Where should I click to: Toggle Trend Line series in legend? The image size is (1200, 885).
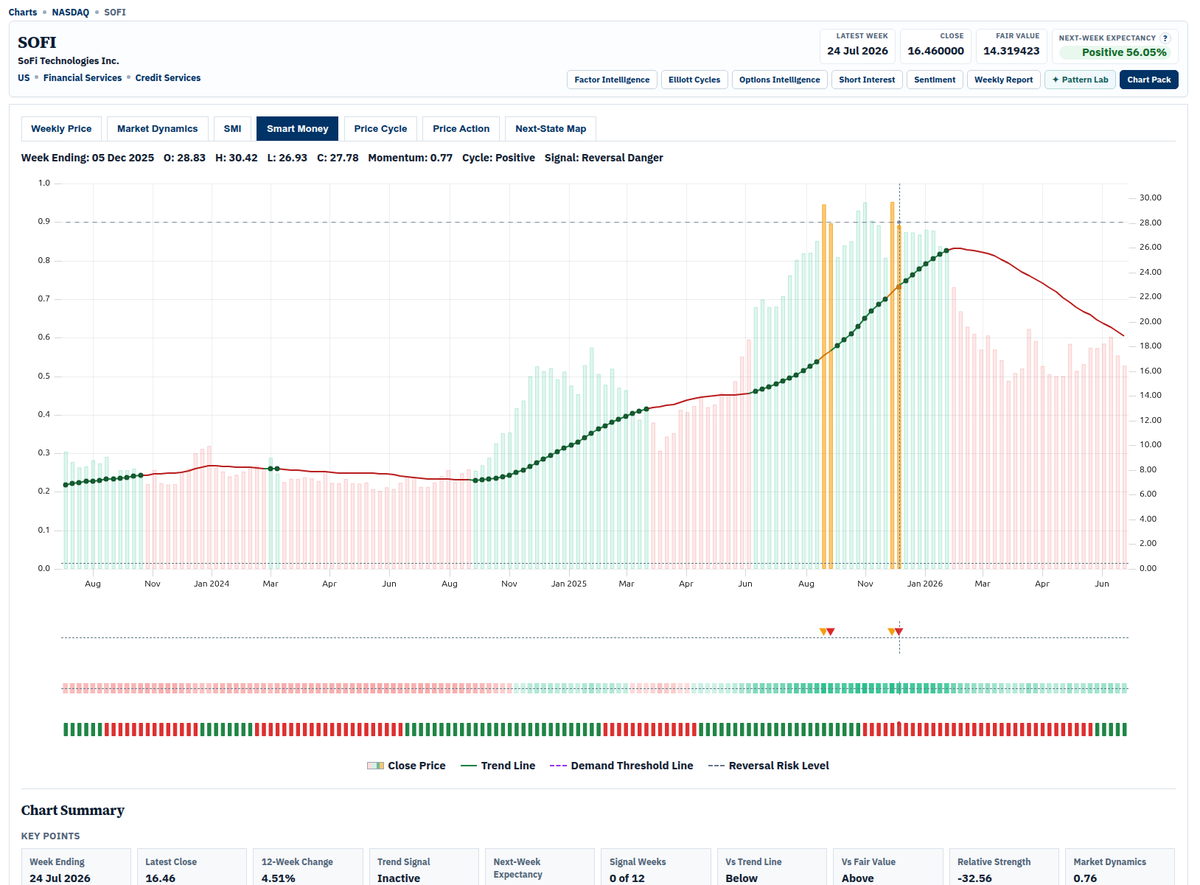(x=498, y=766)
